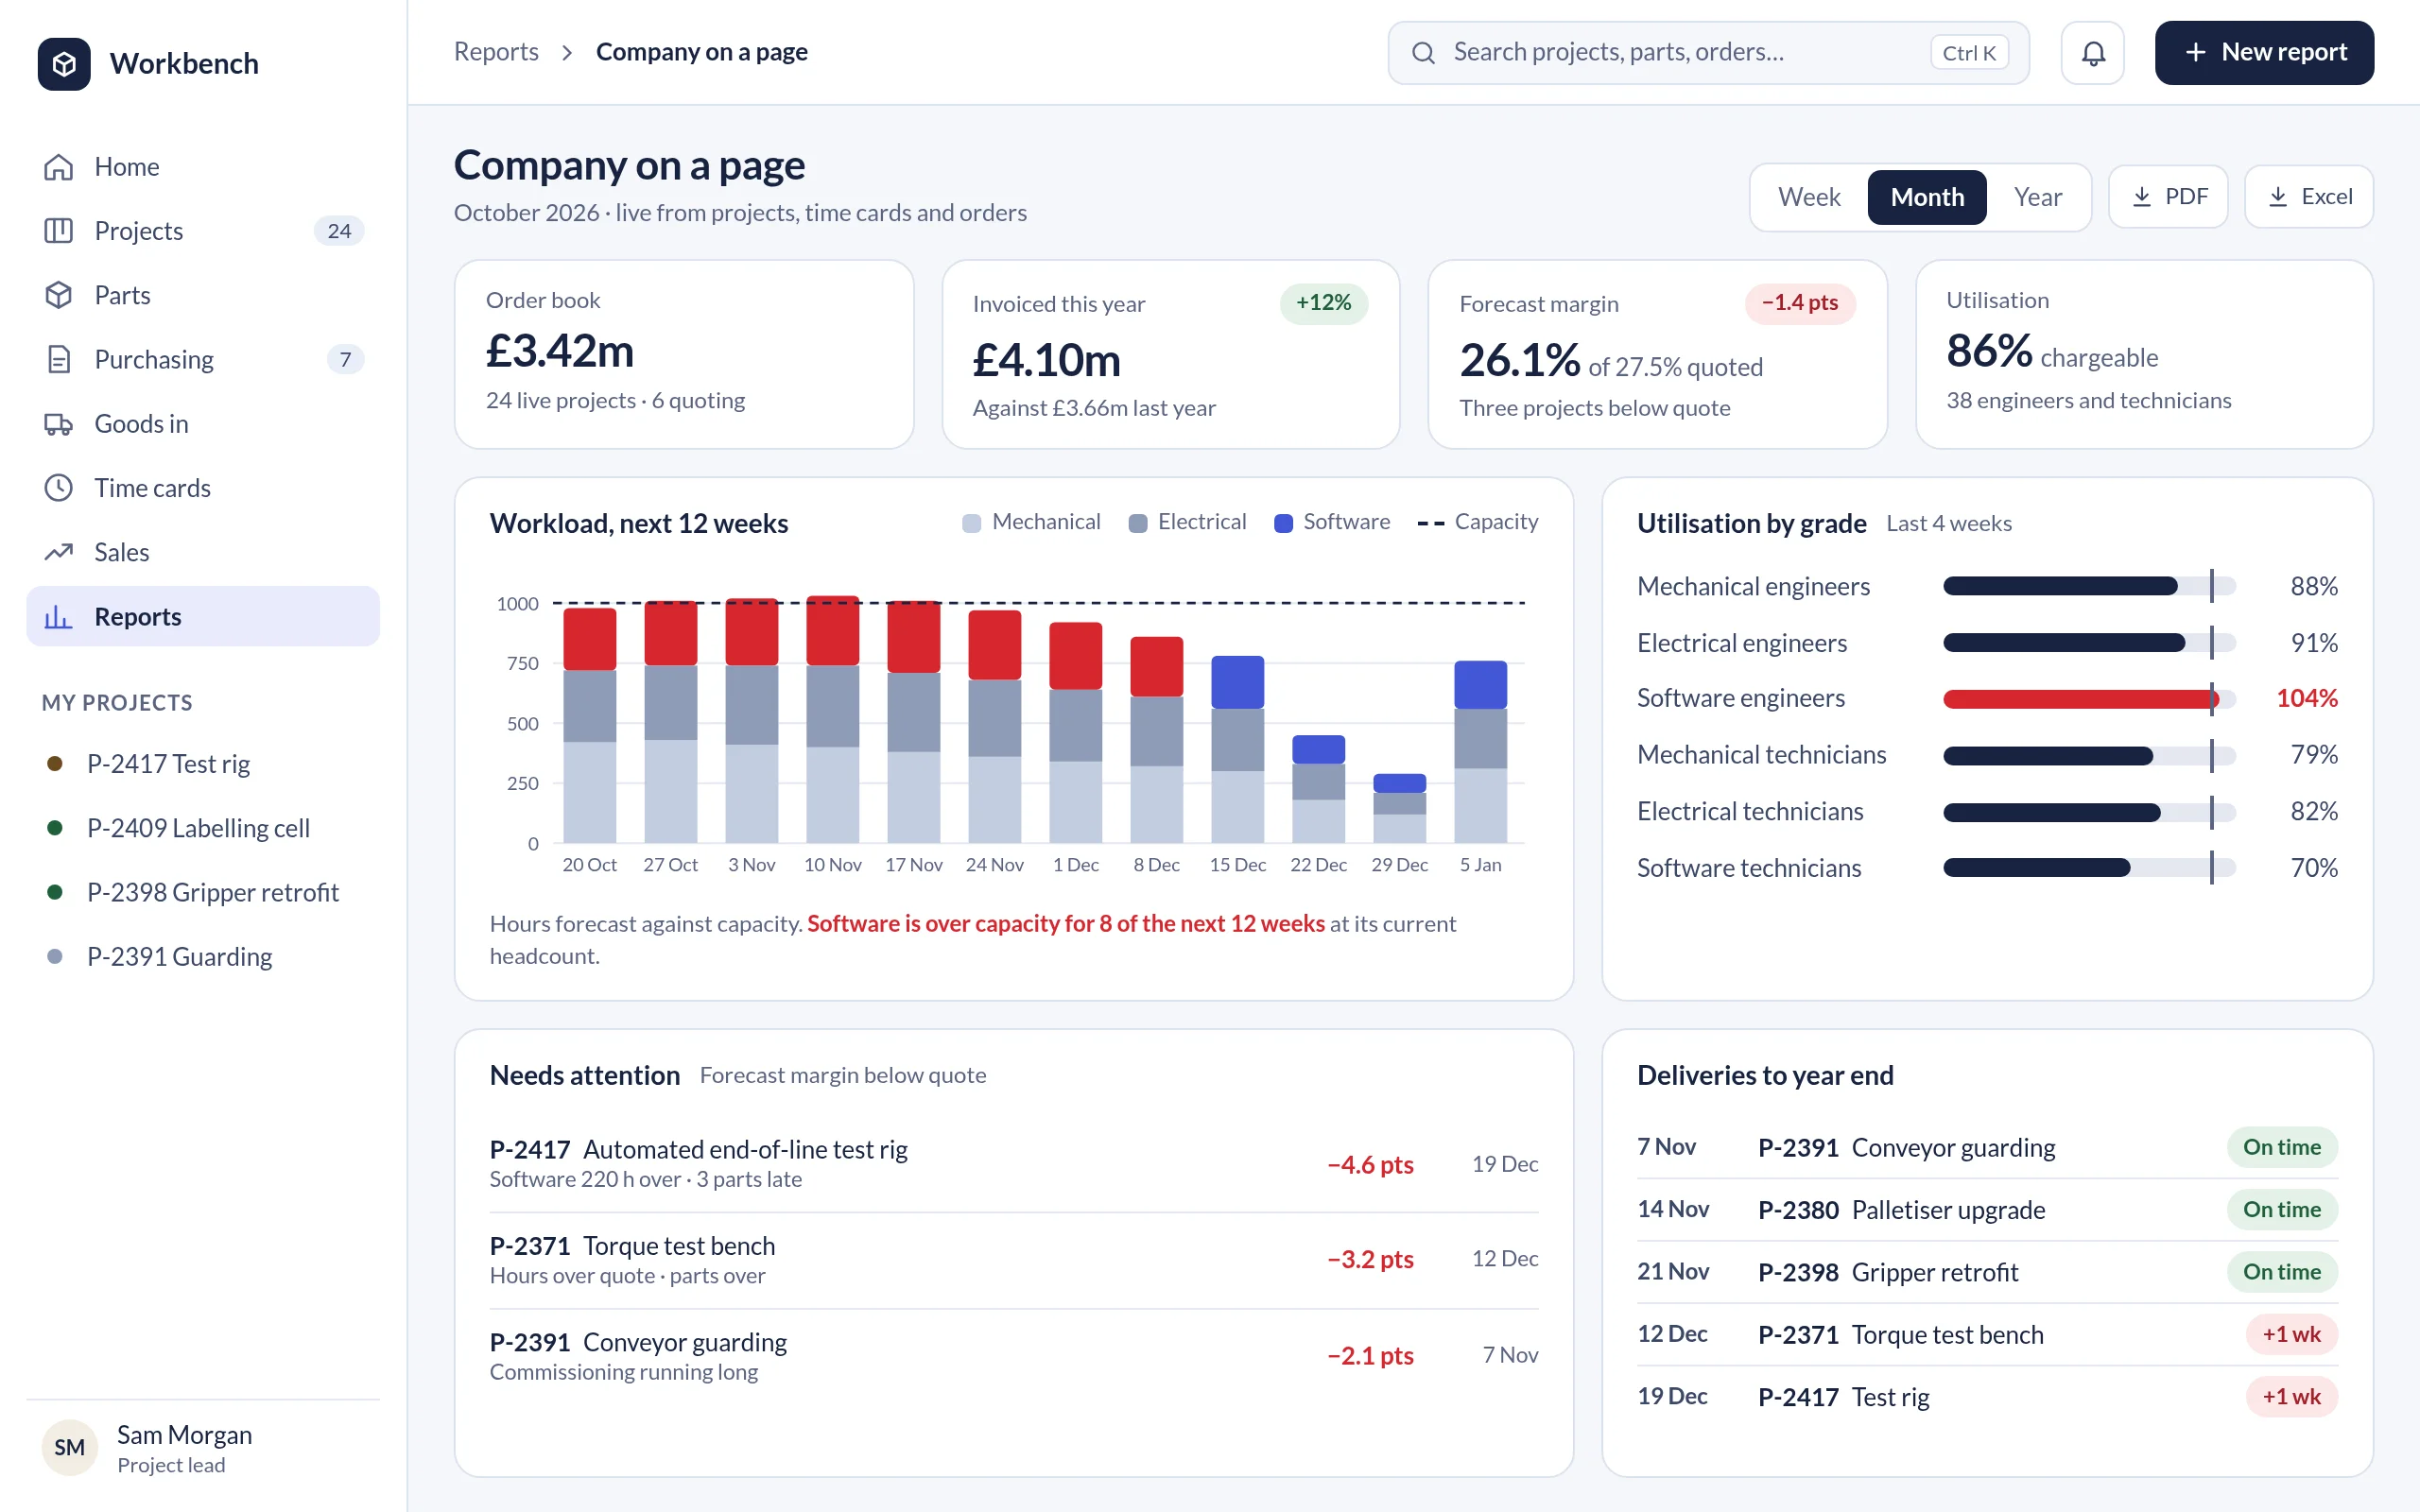The width and height of the screenshot is (2420, 1512).
Task: Select the Month period tab
Action: (1927, 197)
